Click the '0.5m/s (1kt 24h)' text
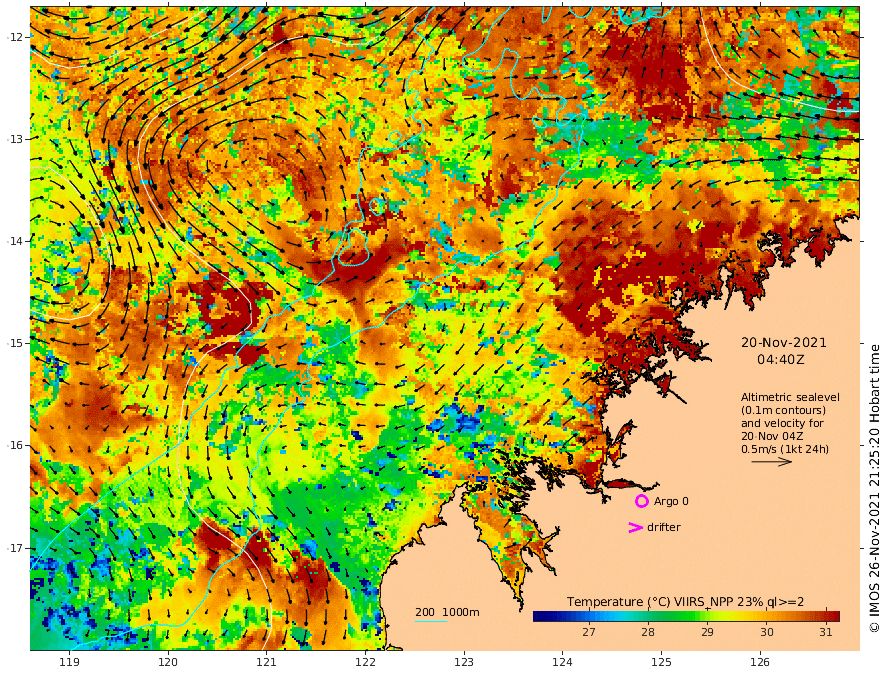Image resolution: width=880 pixels, height=680 pixels. pyautogui.click(x=785, y=449)
